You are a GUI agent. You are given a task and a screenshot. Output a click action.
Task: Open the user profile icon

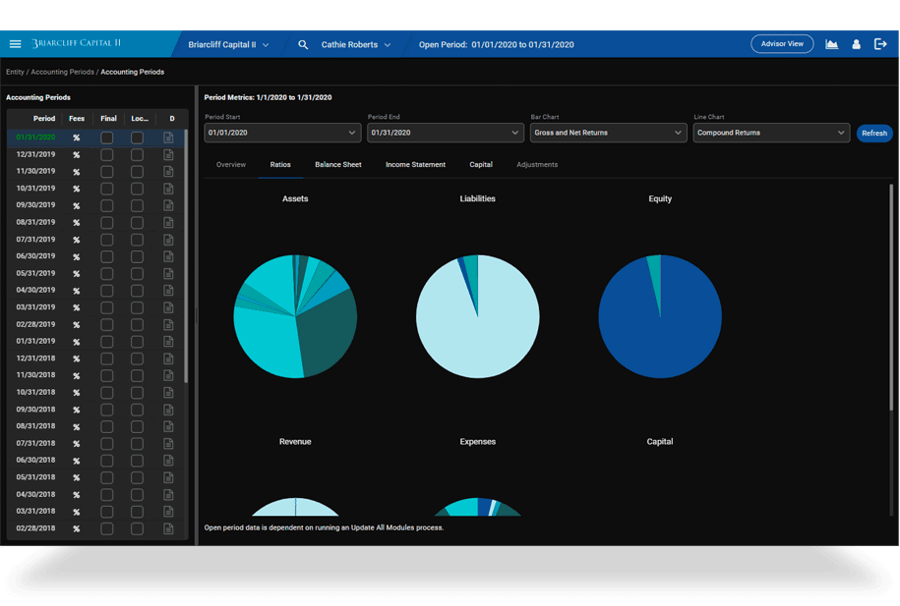(856, 44)
